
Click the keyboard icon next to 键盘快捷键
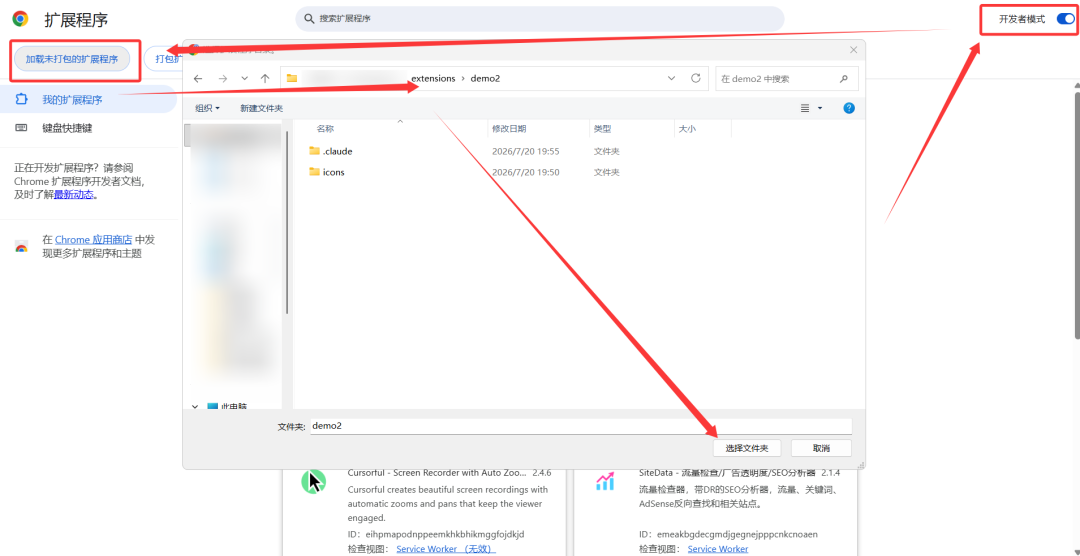(21, 127)
